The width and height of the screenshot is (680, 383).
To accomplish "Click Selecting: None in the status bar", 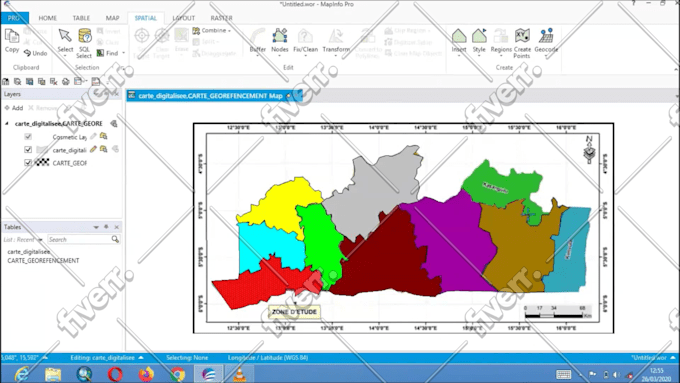I will 187,358.
